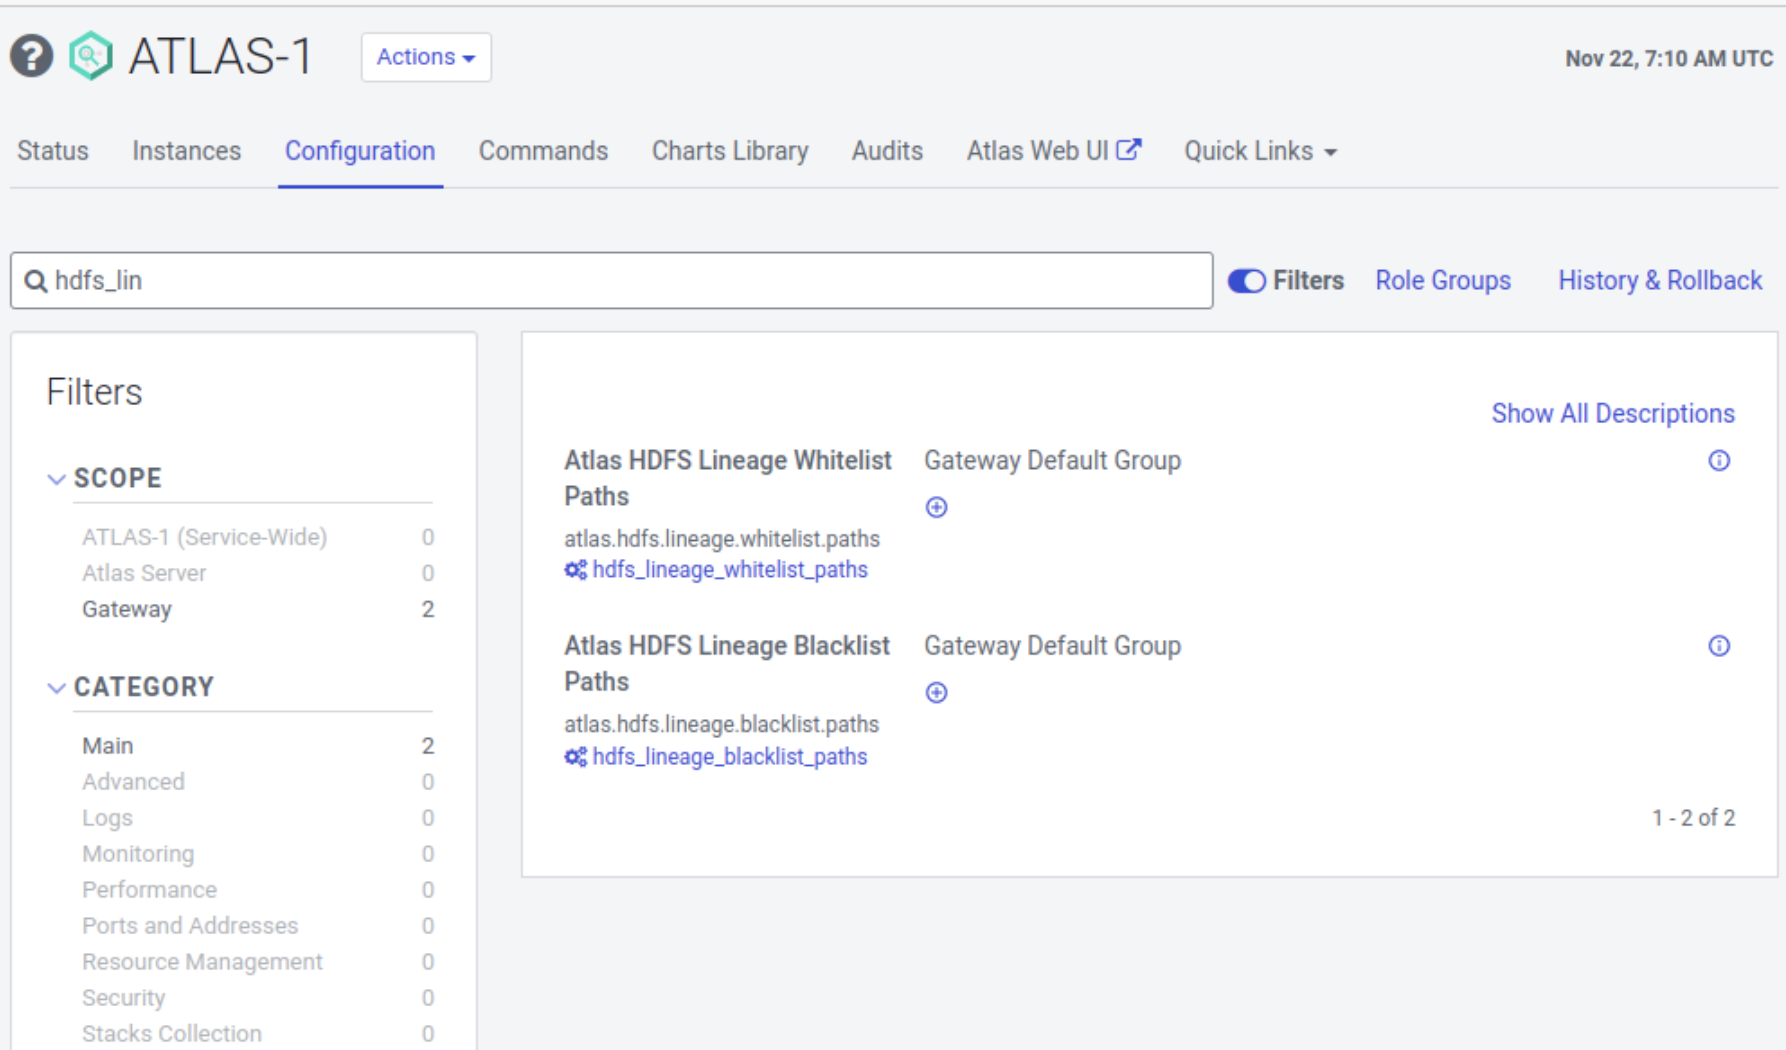The height and width of the screenshot is (1050, 1786).
Task: Click Show All Descriptions link
Action: point(1612,414)
